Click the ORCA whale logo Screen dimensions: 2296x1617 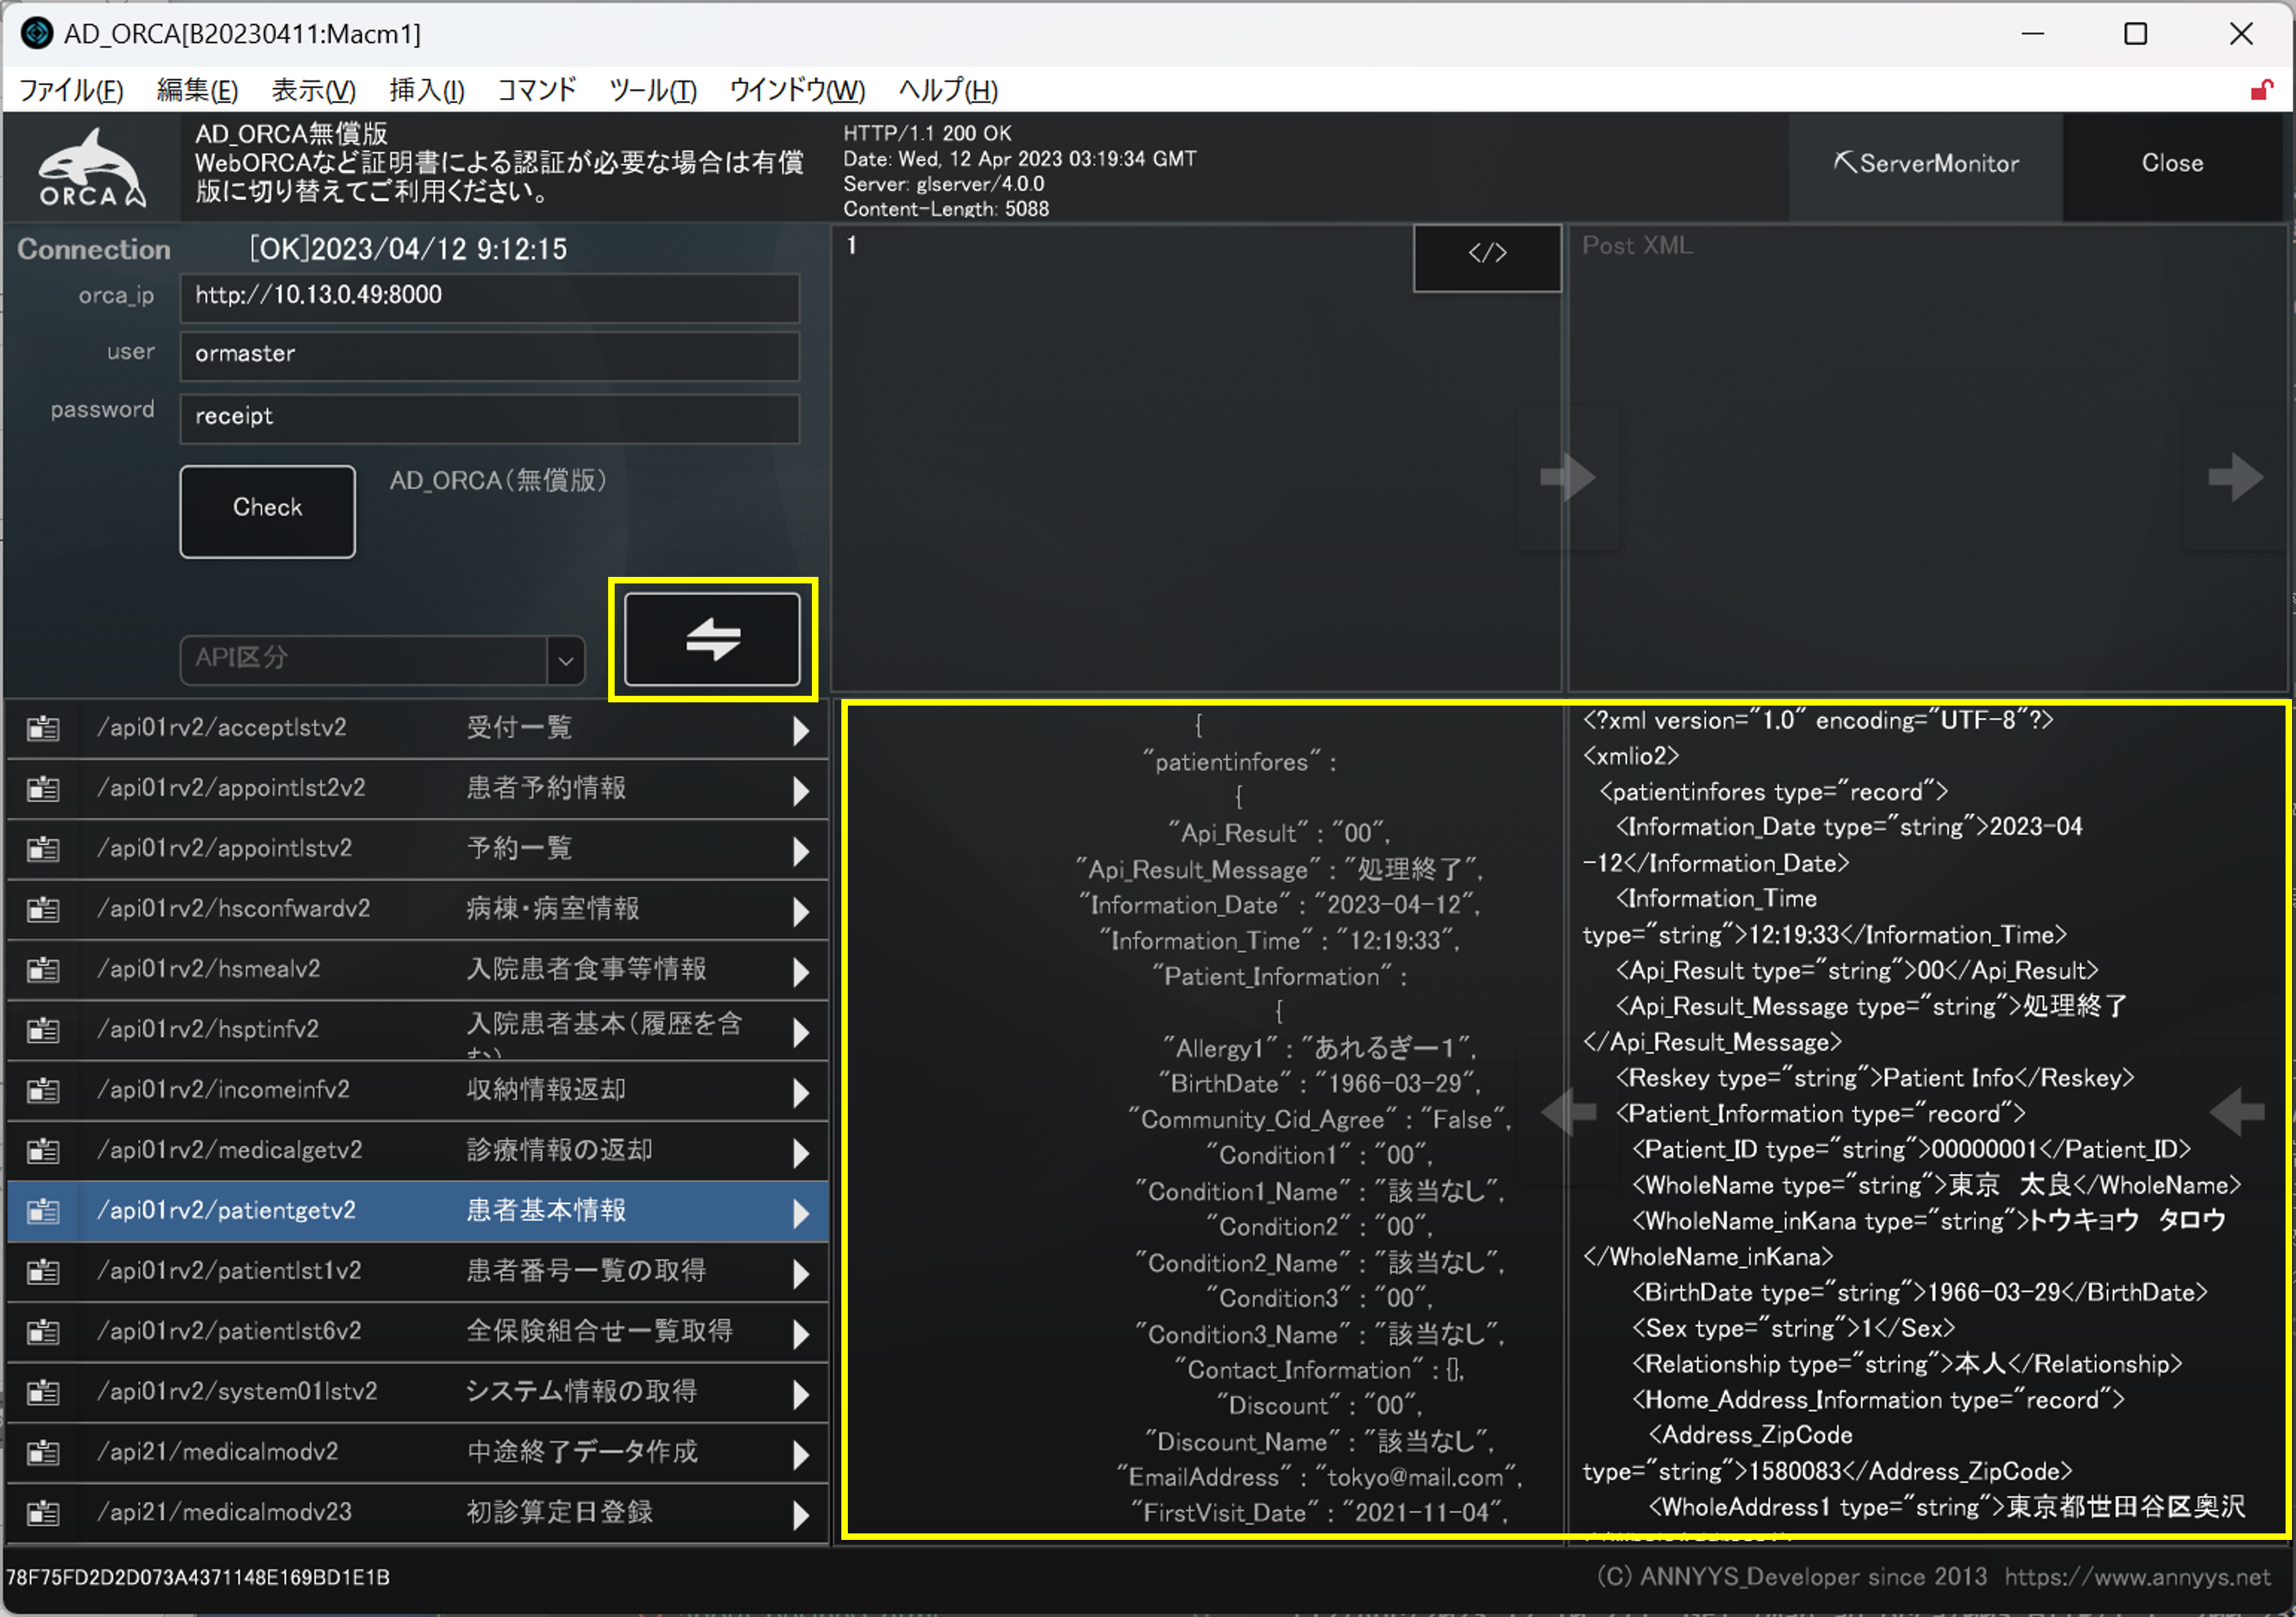[92, 167]
